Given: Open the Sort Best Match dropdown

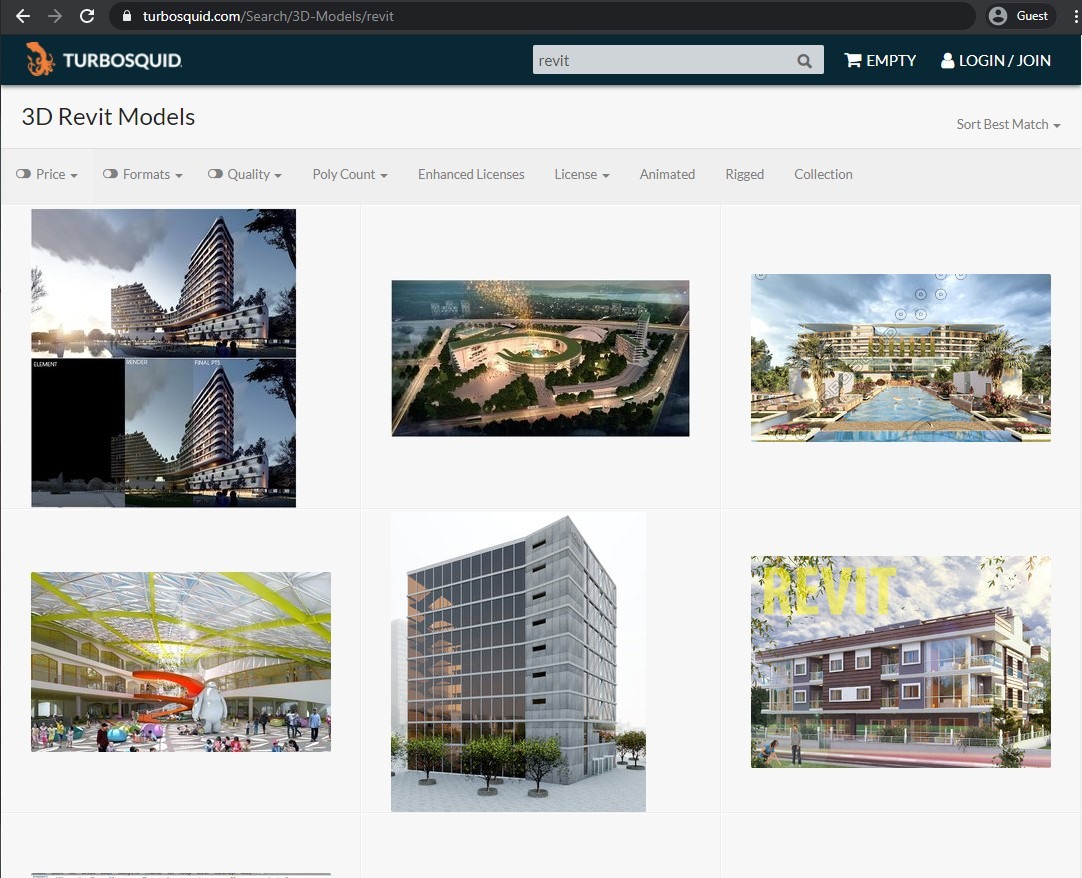Looking at the screenshot, I should (1007, 124).
